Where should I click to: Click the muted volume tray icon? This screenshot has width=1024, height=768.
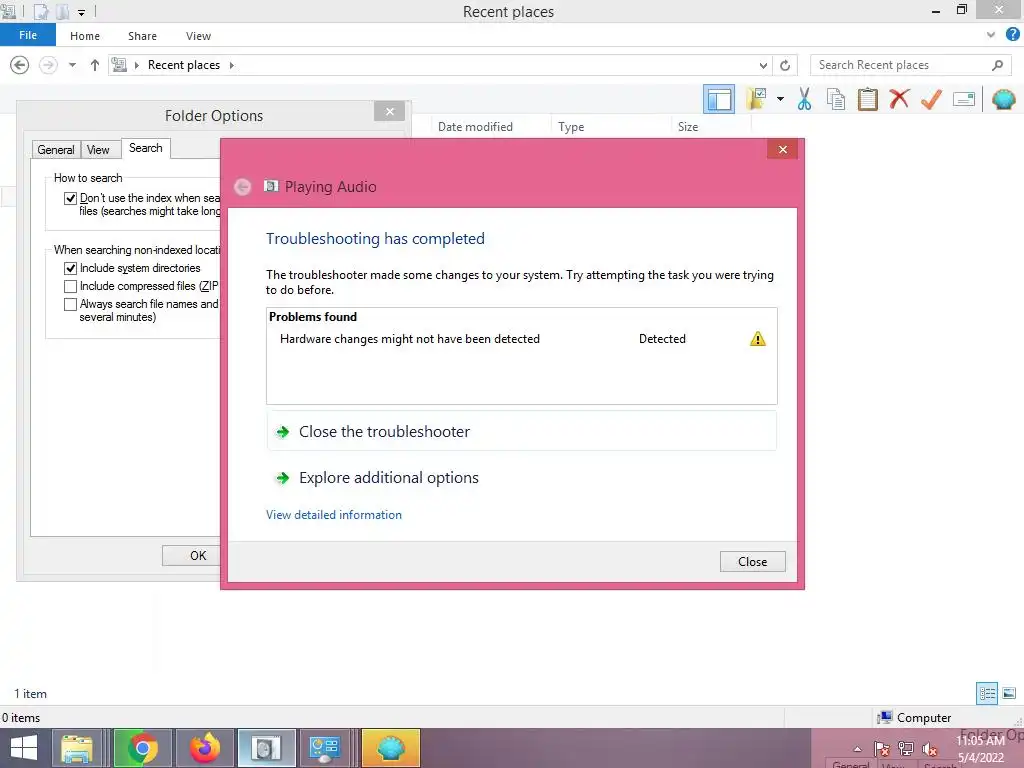point(930,749)
